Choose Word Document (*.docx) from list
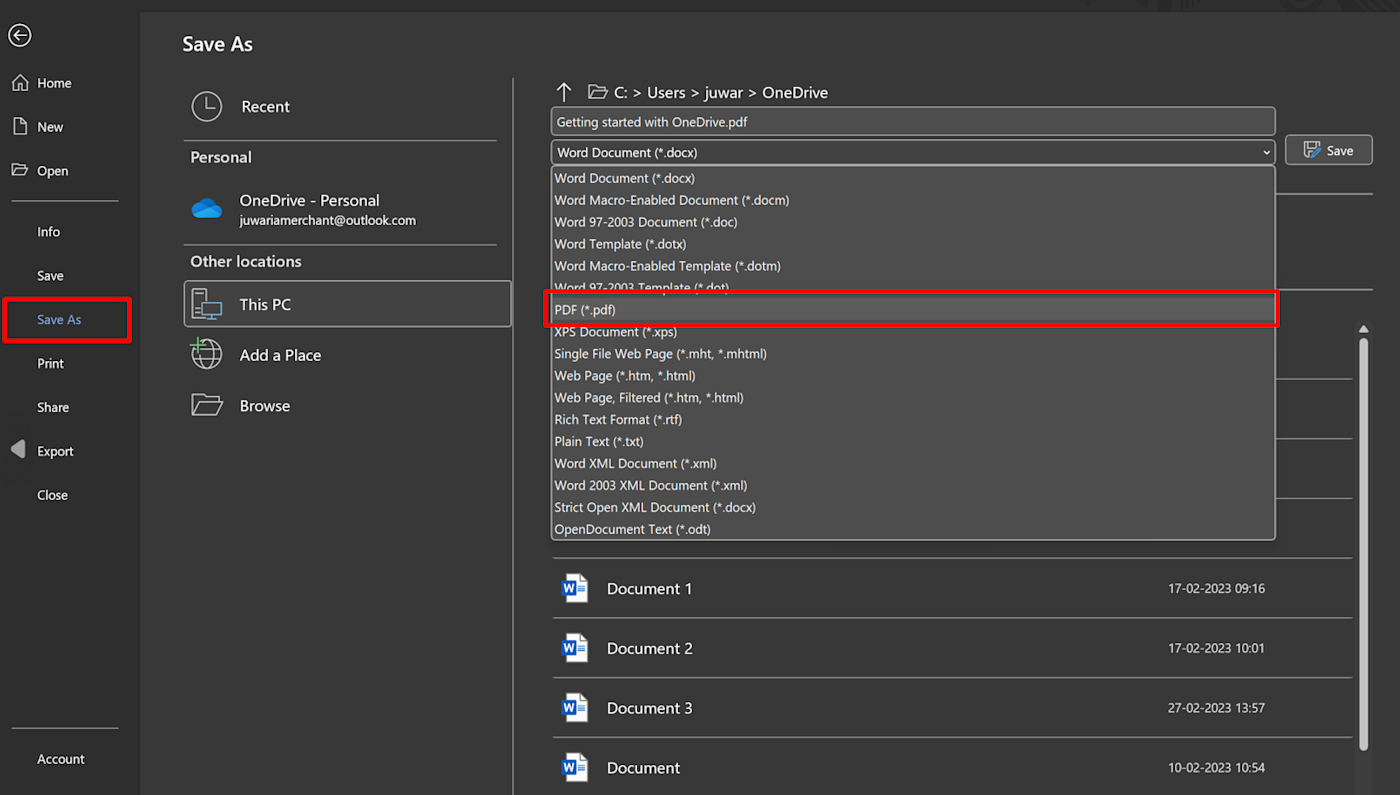This screenshot has width=1400, height=795. click(x=913, y=178)
